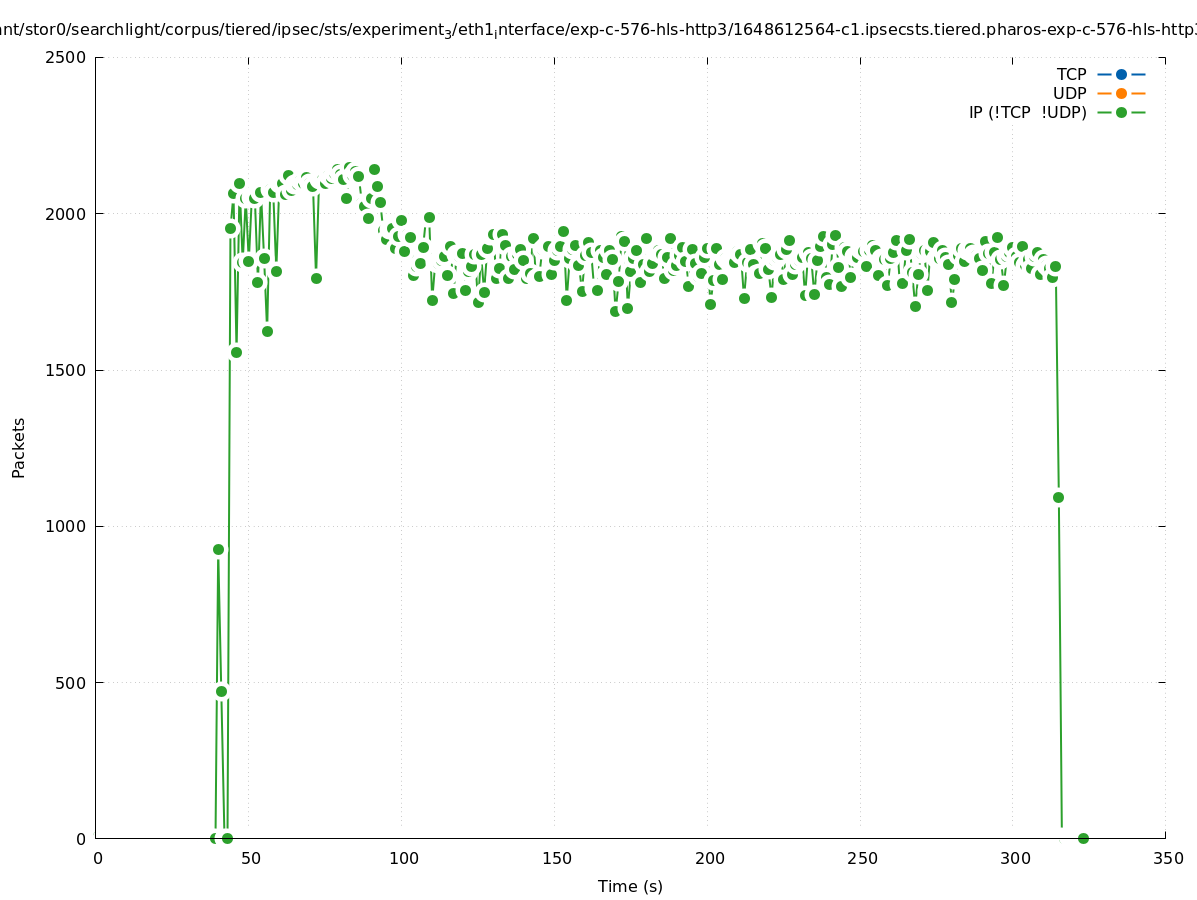This screenshot has width=1197, height=900.
Task: Click the data point just below 500 packets
Action: 221,691
